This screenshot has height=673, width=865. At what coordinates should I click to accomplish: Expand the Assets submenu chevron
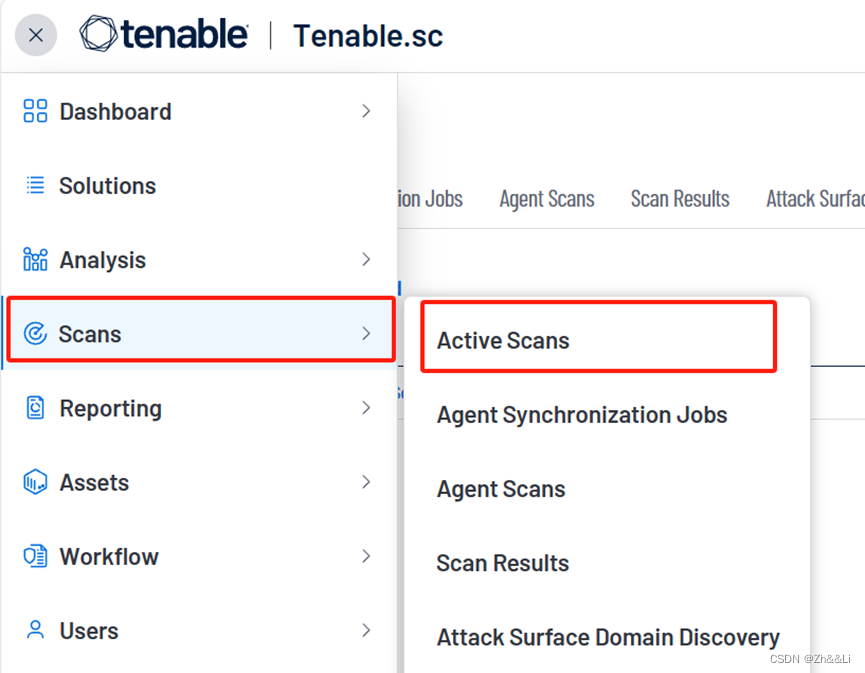366,482
